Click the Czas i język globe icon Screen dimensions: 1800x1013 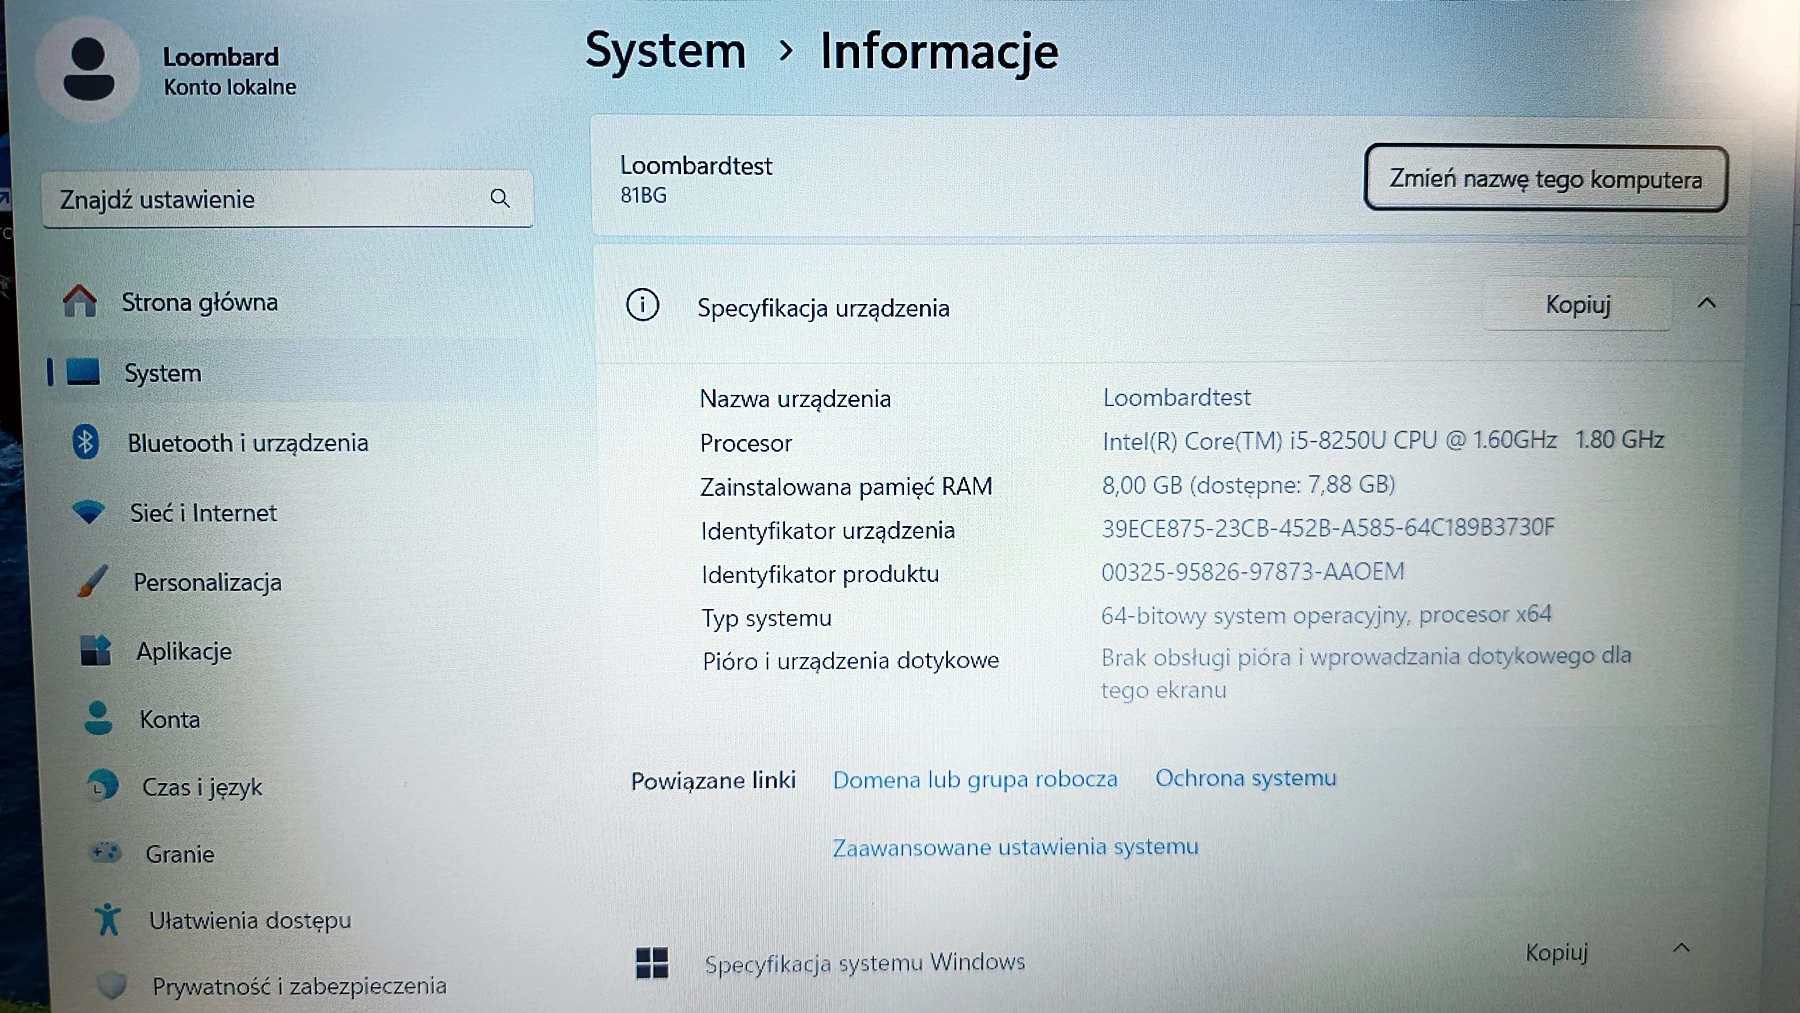101,786
